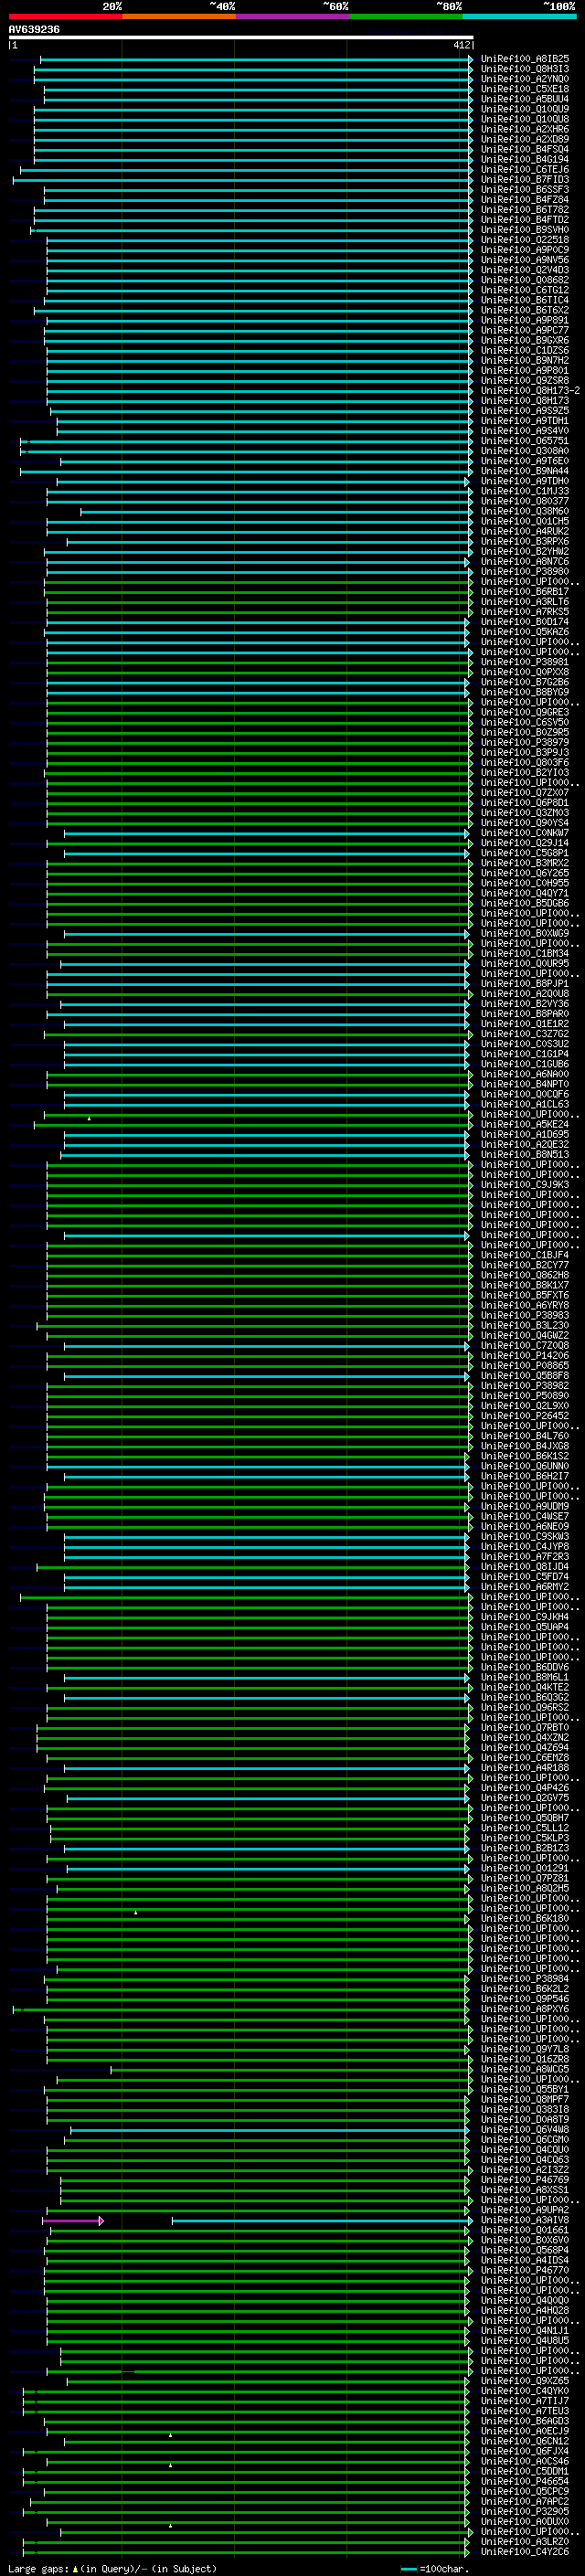Click the UniRef100_Q0CQF6 label
This screenshot has width=585, height=2576.
(x=525, y=1094)
